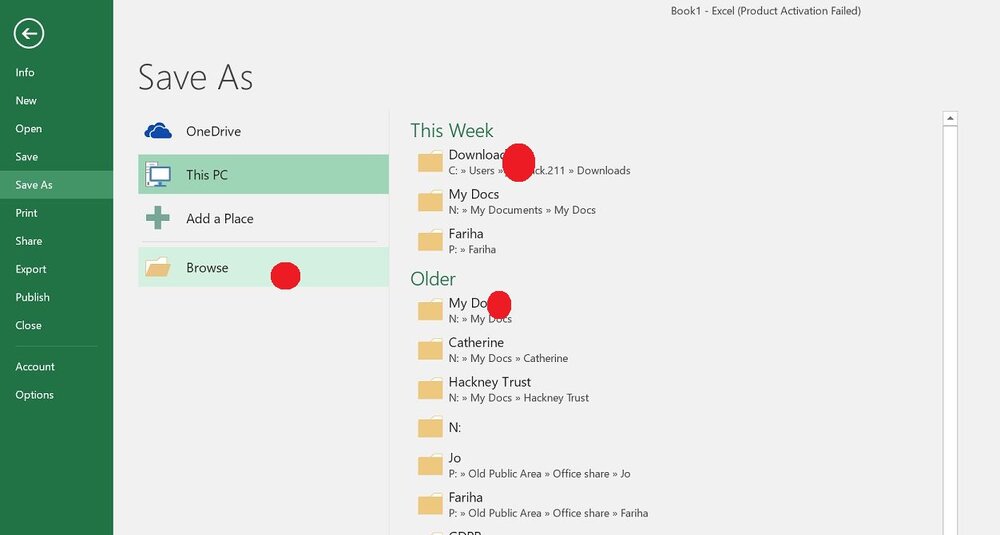Screen dimensions: 1000x535
Task: Click the back arrow circle icon
Action: pyautogui.click(x=29, y=33)
